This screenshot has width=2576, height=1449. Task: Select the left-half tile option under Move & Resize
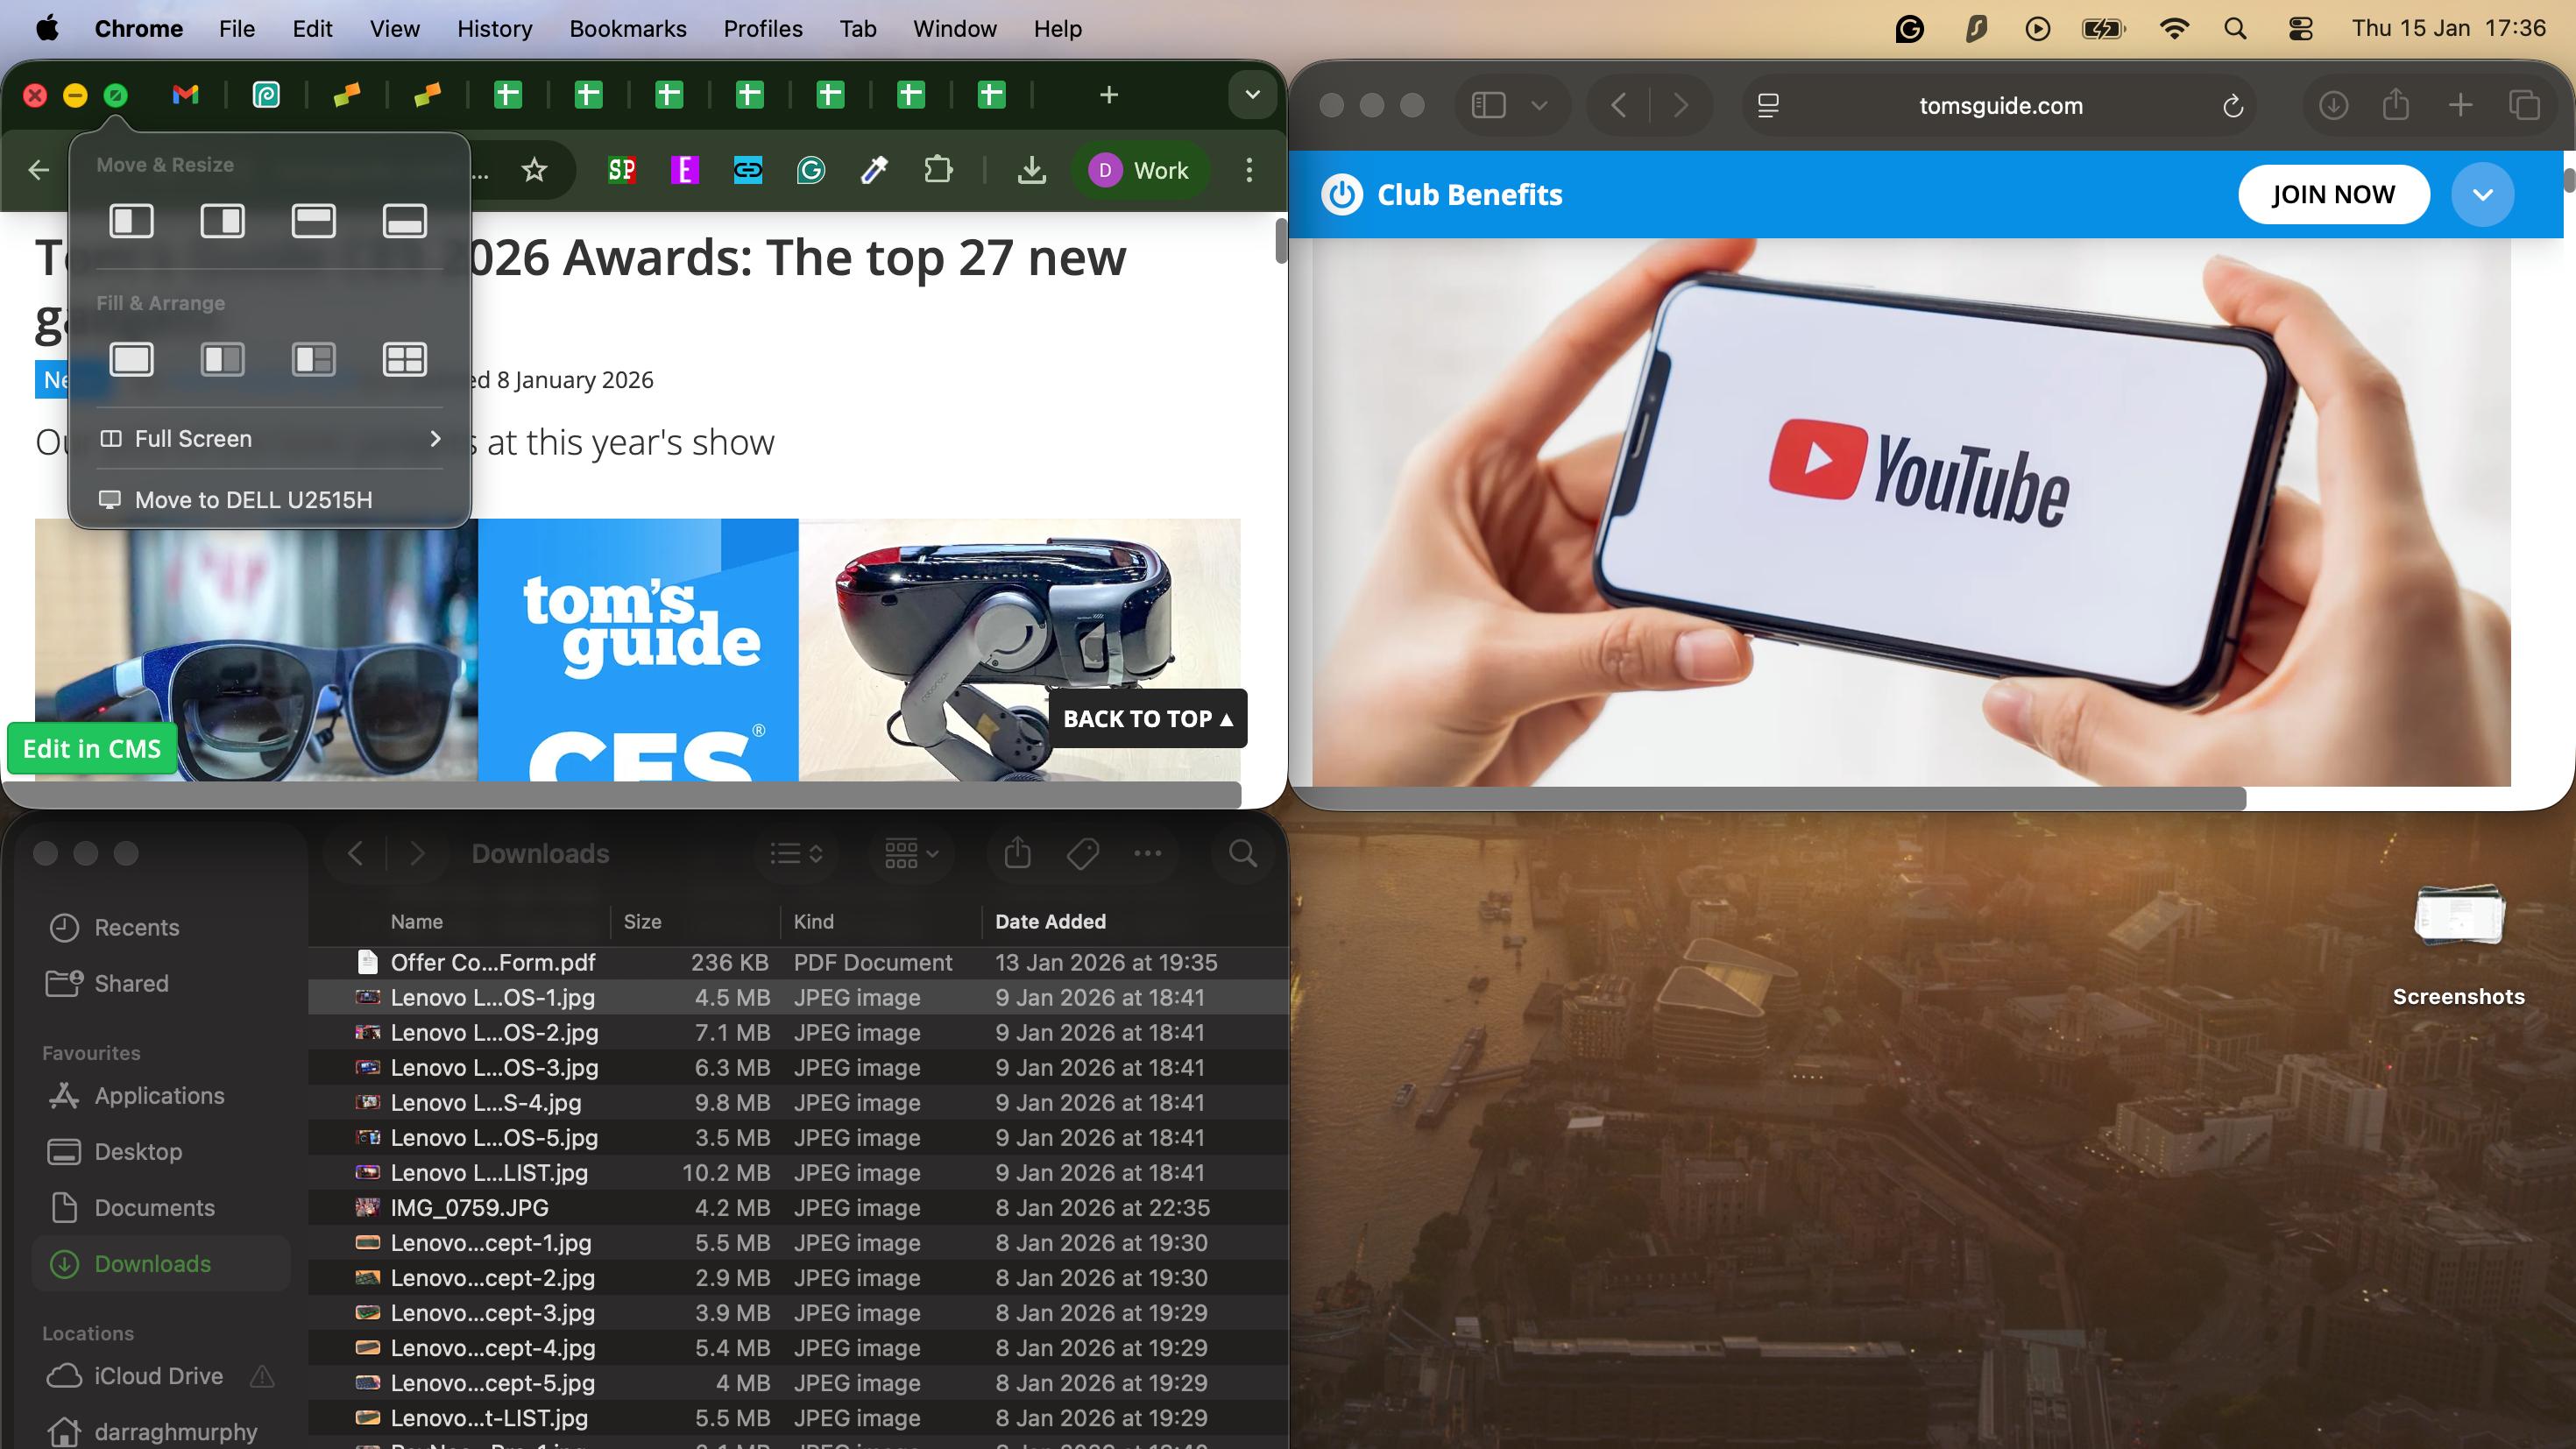[x=131, y=220]
